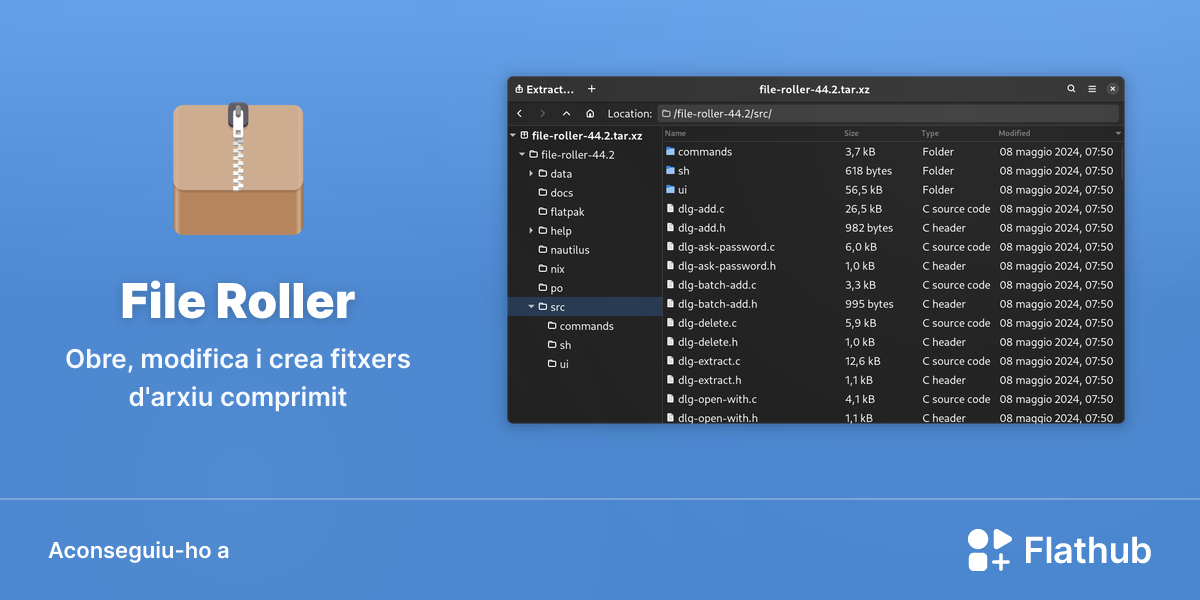The image size is (1200, 600).
Task: Click the dlg-ask-password.h file icon
Action: click(670, 266)
